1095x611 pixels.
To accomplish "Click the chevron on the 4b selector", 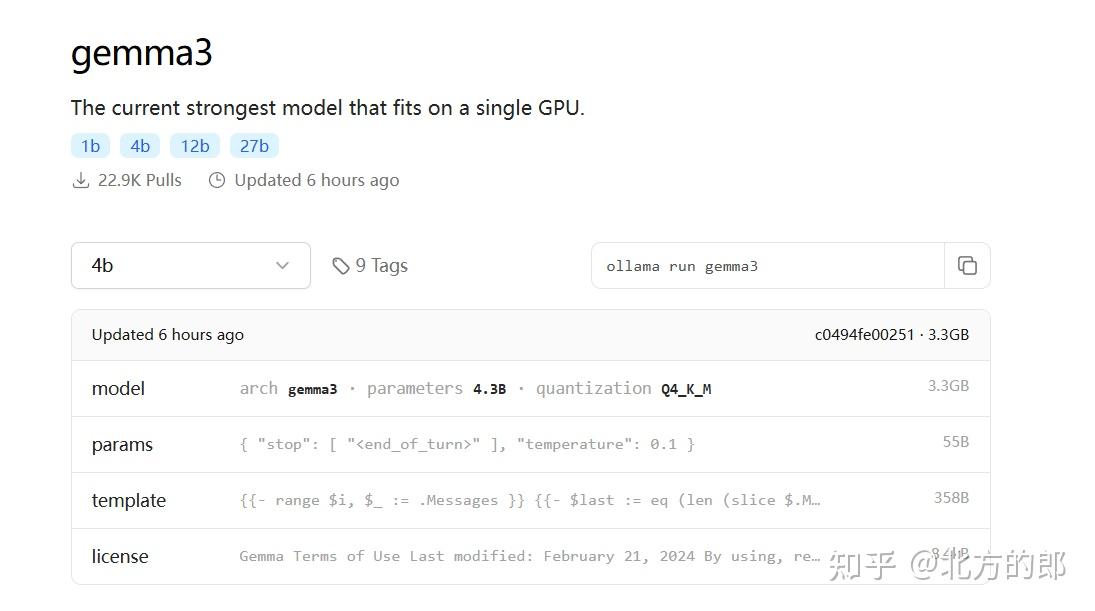I will point(282,265).
